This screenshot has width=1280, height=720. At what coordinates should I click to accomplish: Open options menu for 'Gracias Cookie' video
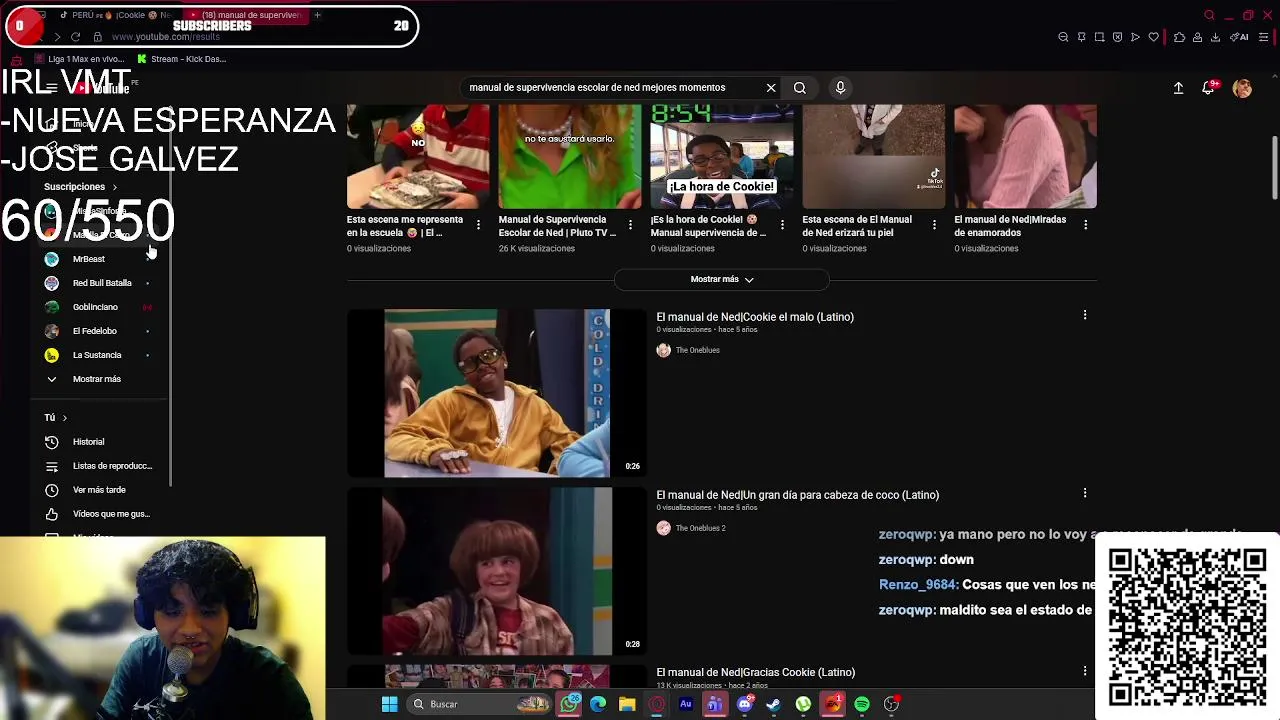pos(1085,671)
